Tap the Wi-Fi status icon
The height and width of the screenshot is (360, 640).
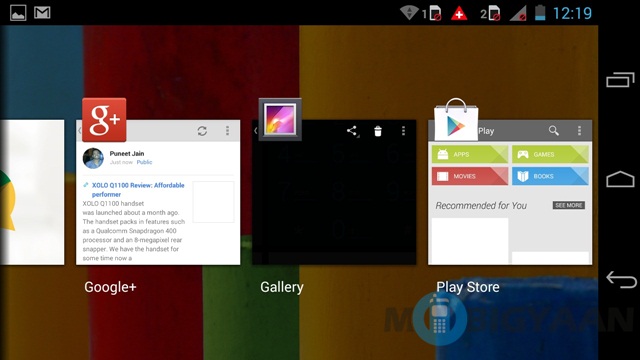[x=409, y=13]
